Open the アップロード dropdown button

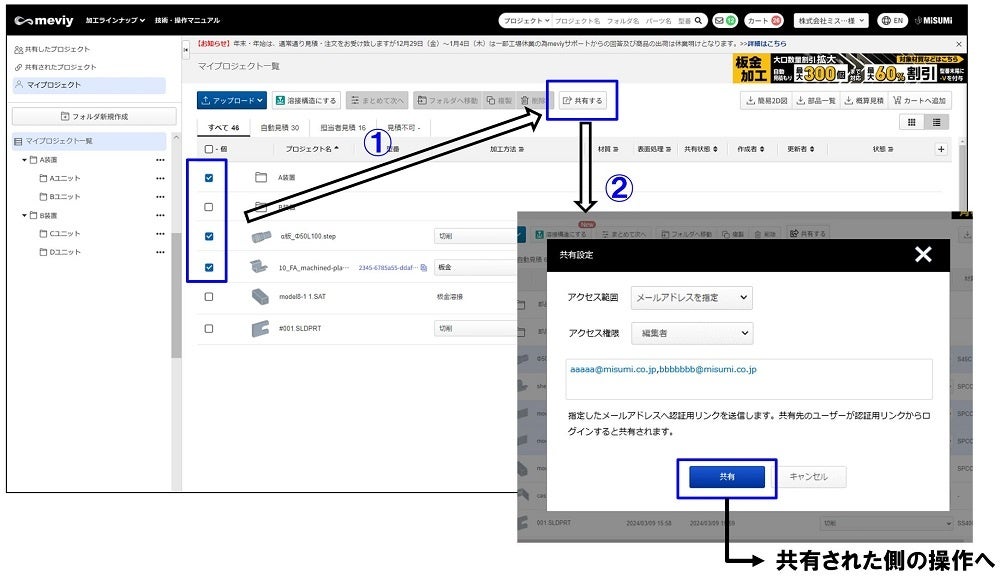coord(232,100)
